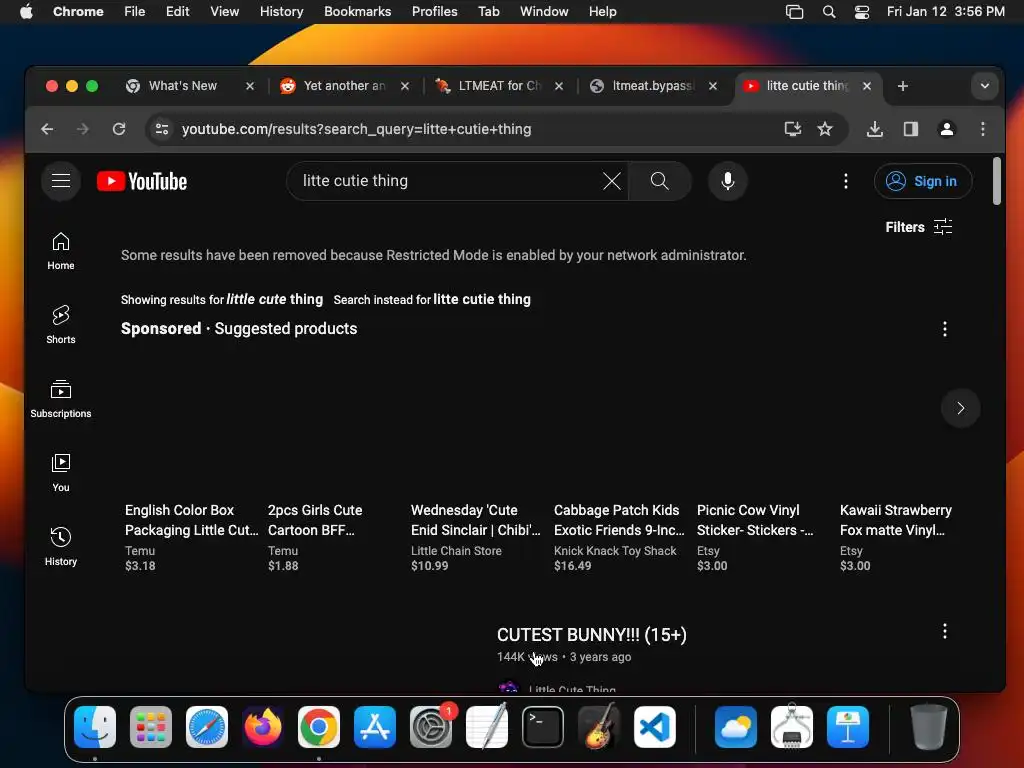View site information icon in address bar
1024x768 pixels.
click(x=161, y=129)
